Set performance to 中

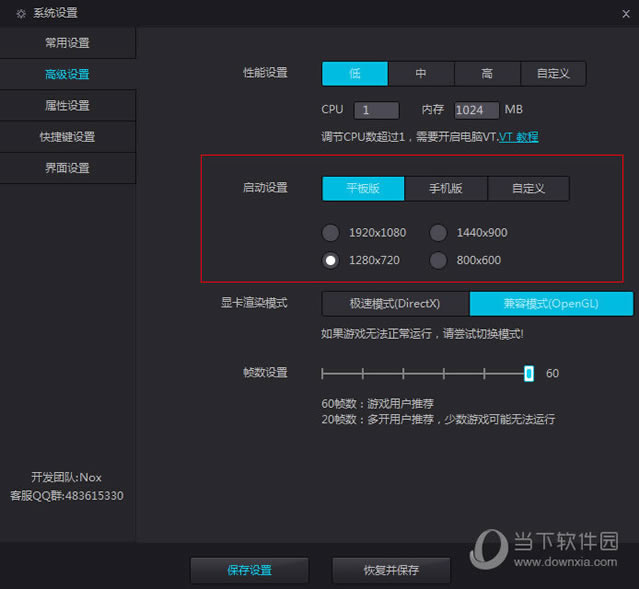click(x=421, y=73)
